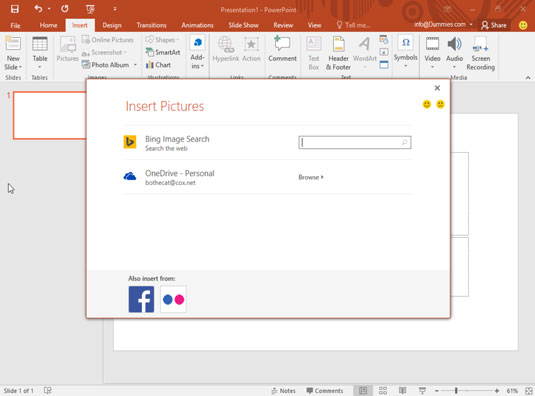
Task: Fit slide to current window
Action: pos(529,391)
